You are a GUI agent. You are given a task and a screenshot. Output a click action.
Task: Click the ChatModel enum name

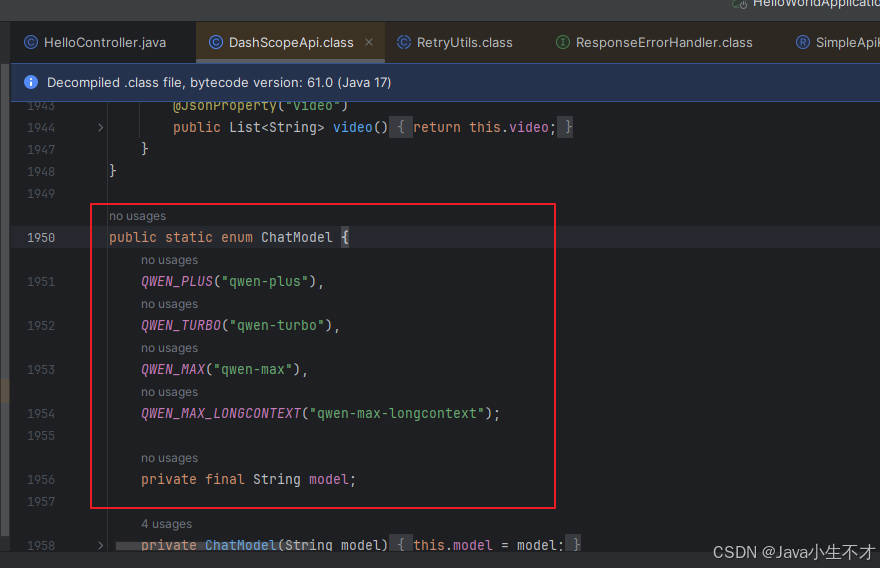297,237
